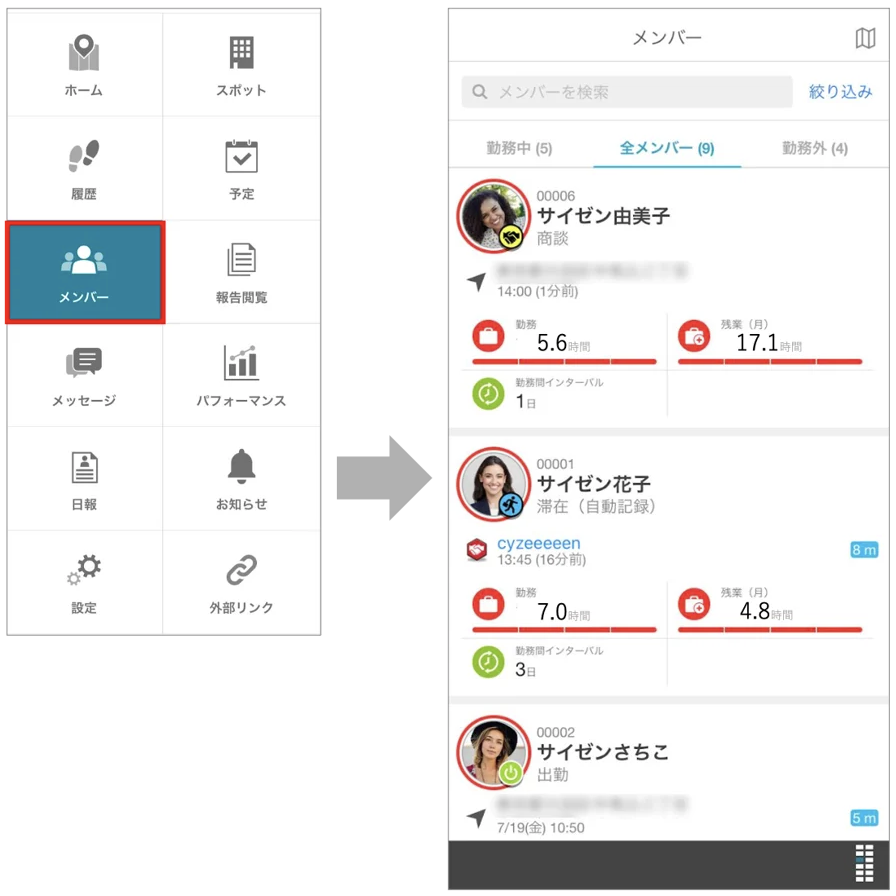This screenshot has height=896, width=896.
Task: Switch to 勤務外 (4) tab
Action: tap(815, 149)
